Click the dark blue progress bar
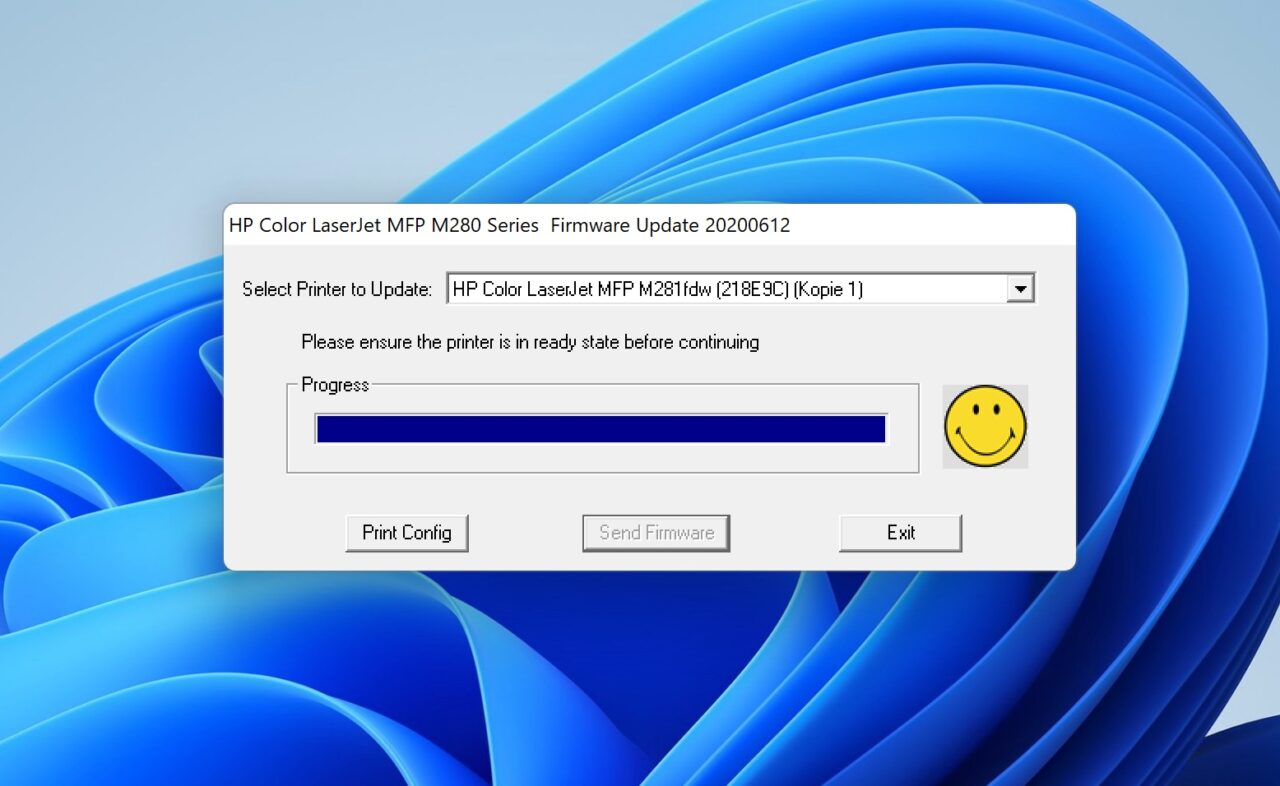The image size is (1280, 786). tap(600, 429)
